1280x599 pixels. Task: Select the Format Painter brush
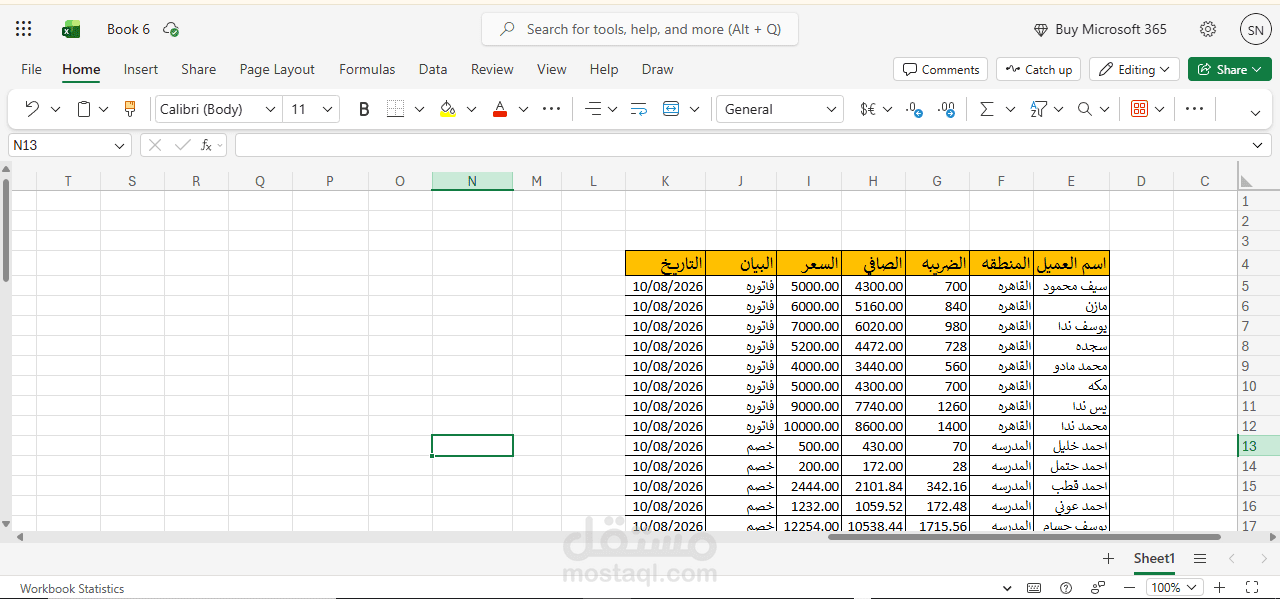[x=129, y=109]
